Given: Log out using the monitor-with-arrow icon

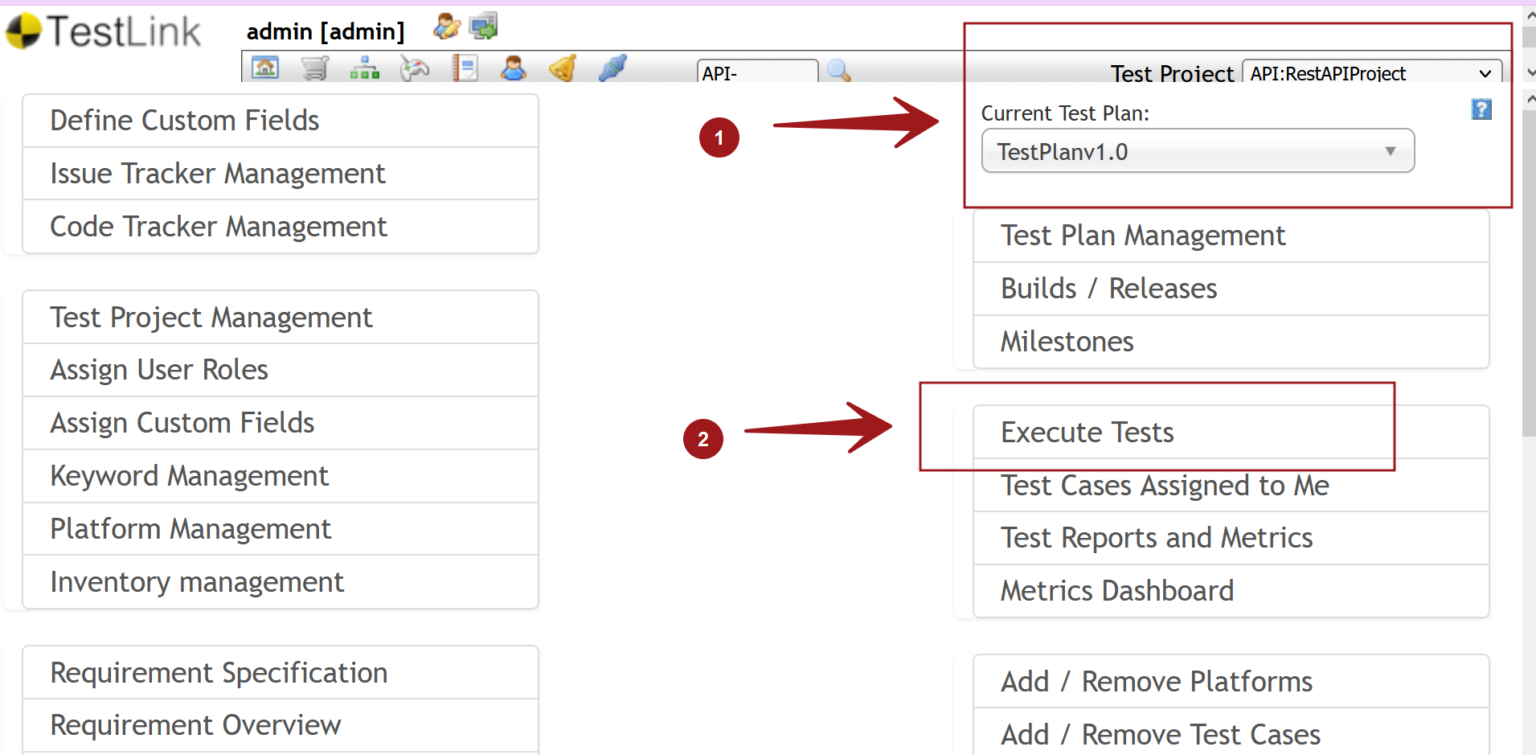Looking at the screenshot, I should click(x=484, y=27).
